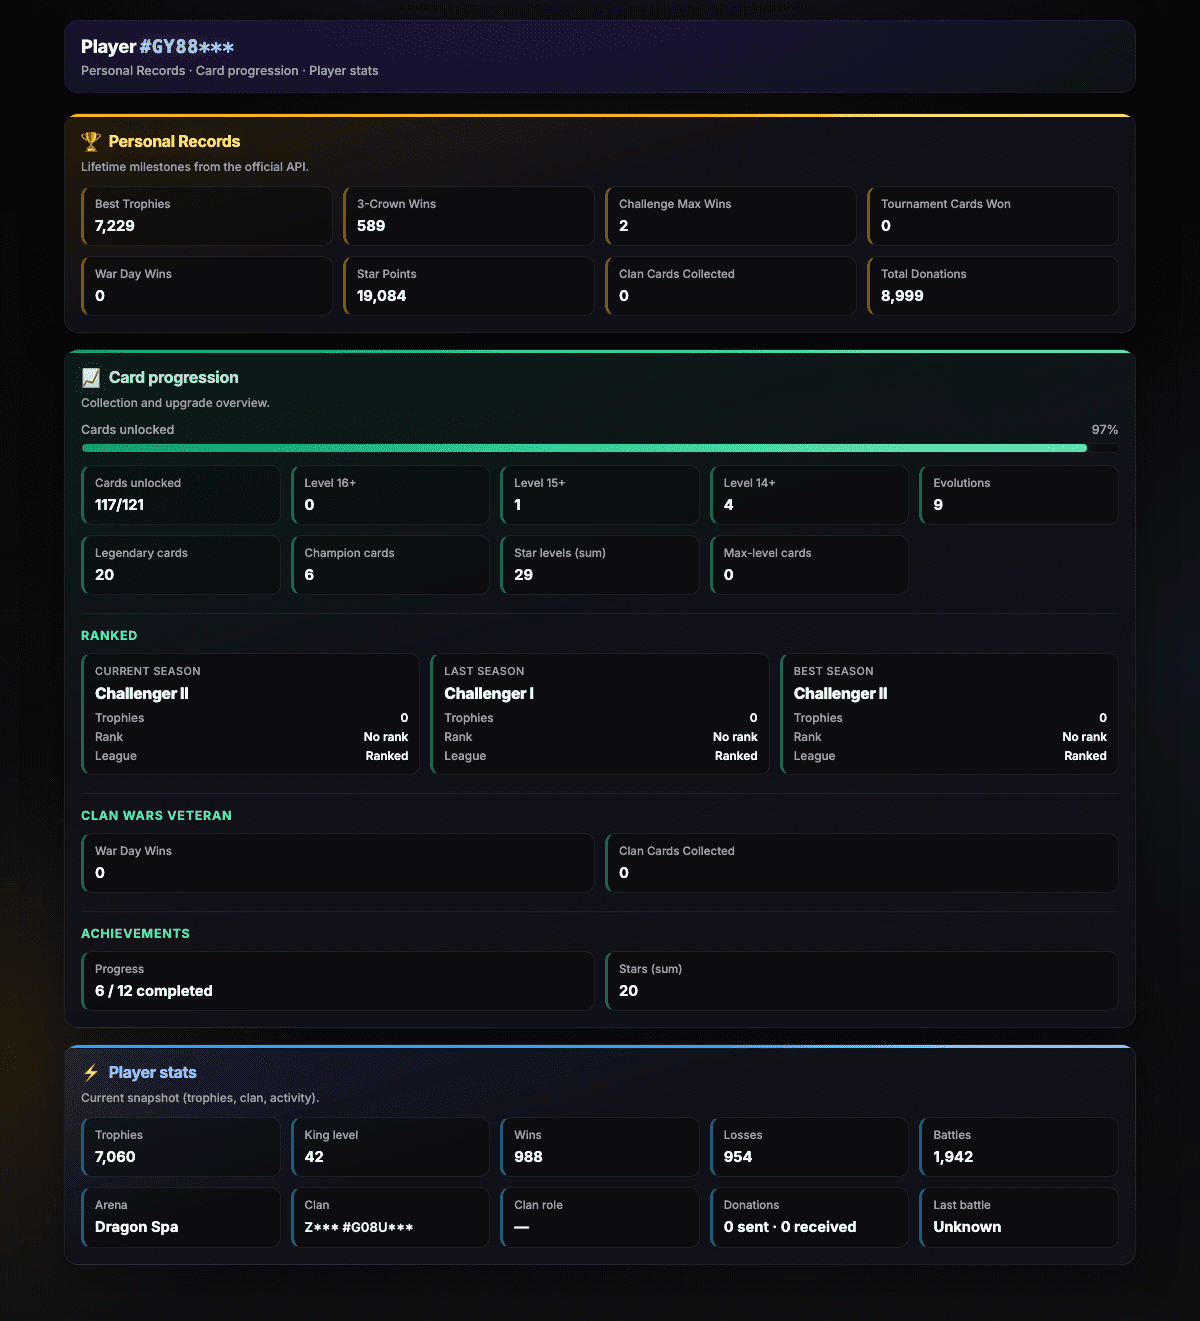Select the Best Trophies 7,229 card
The height and width of the screenshot is (1321, 1200).
[x=207, y=216]
